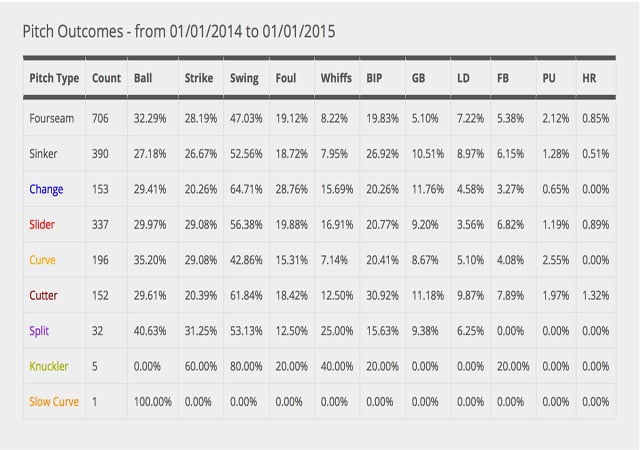Open the Slider pitch type link
640x450 pixels.
point(42,225)
